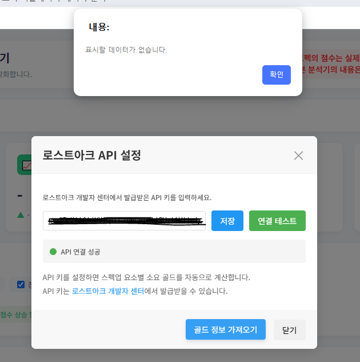Close the 로스트아크 API 설정 dialog with the X icon
360x362 pixels.
click(298, 156)
